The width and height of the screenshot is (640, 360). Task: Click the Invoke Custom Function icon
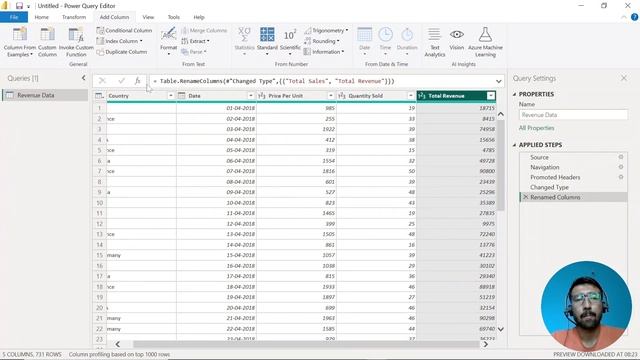pyautogui.click(x=76, y=34)
